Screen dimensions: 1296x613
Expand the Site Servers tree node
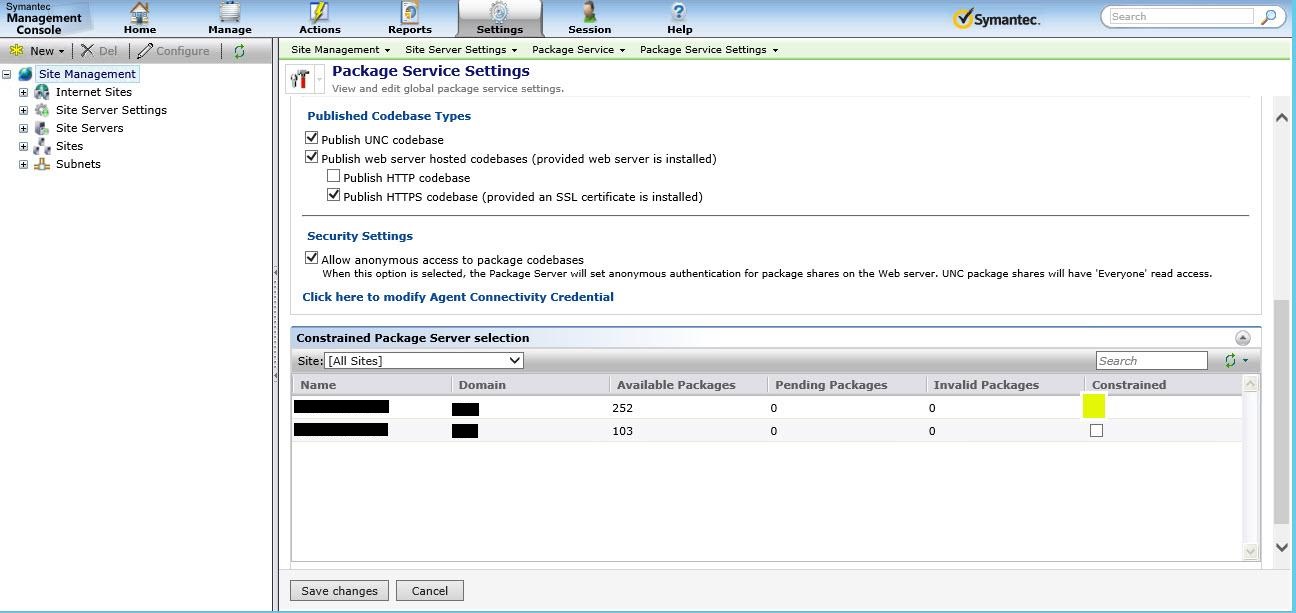click(24, 128)
